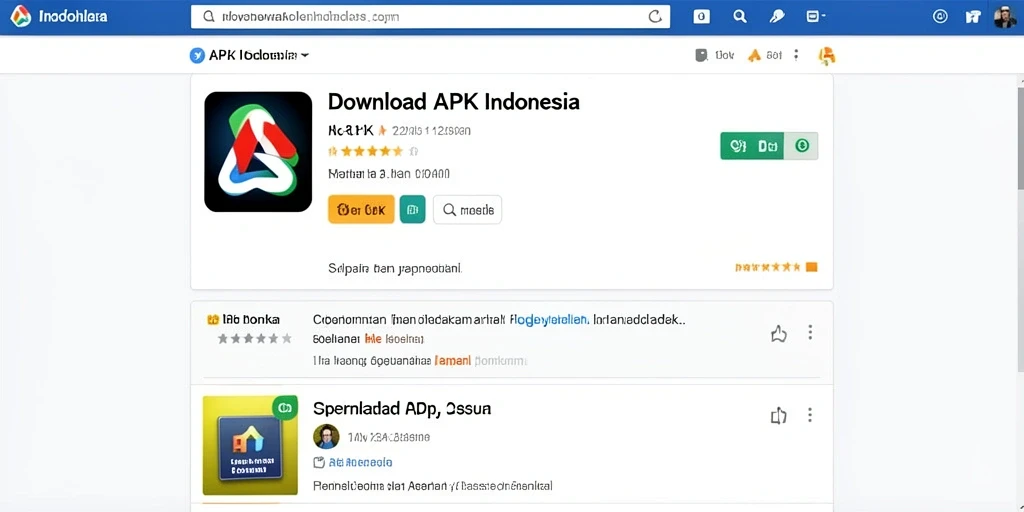
Task: Click the colorful logo in top-left header
Action: (21, 16)
